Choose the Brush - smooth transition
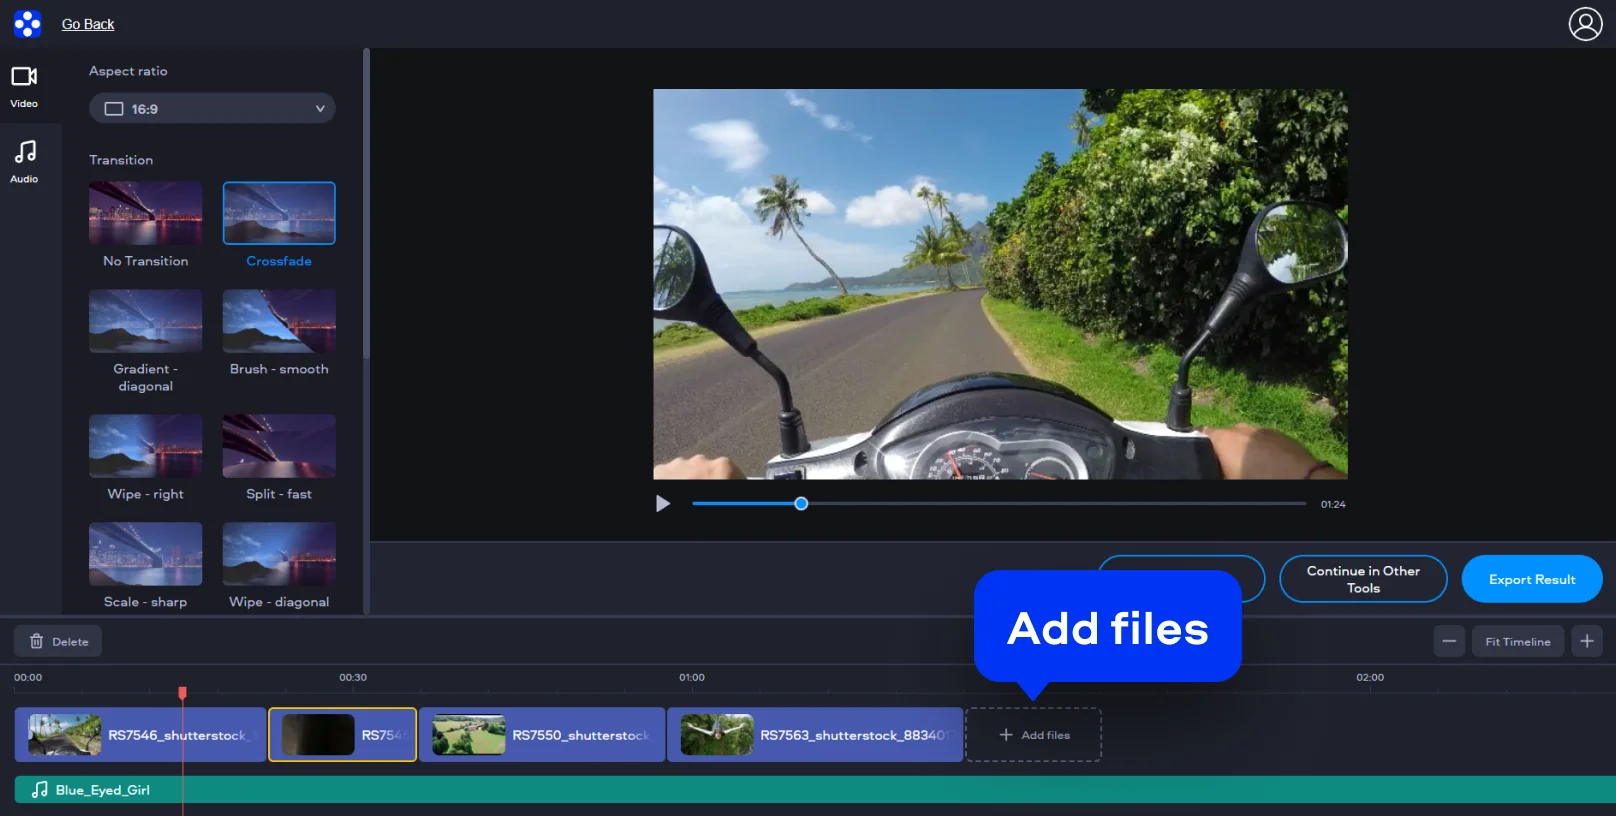Screen dimensions: 1616x816 pyautogui.click(x=279, y=321)
